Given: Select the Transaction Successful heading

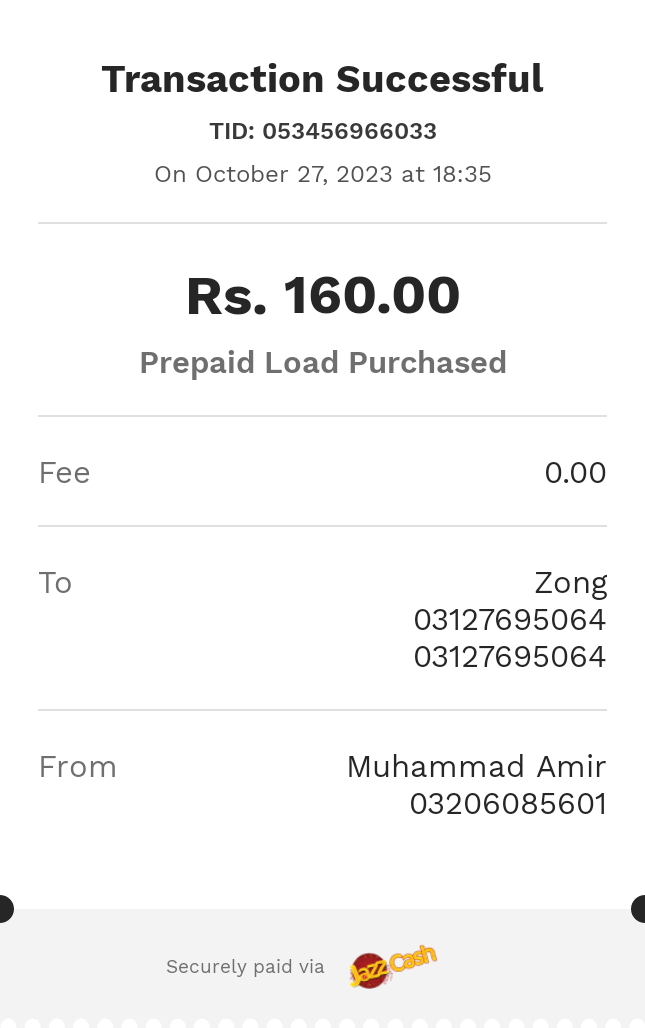Looking at the screenshot, I should coord(322,79).
